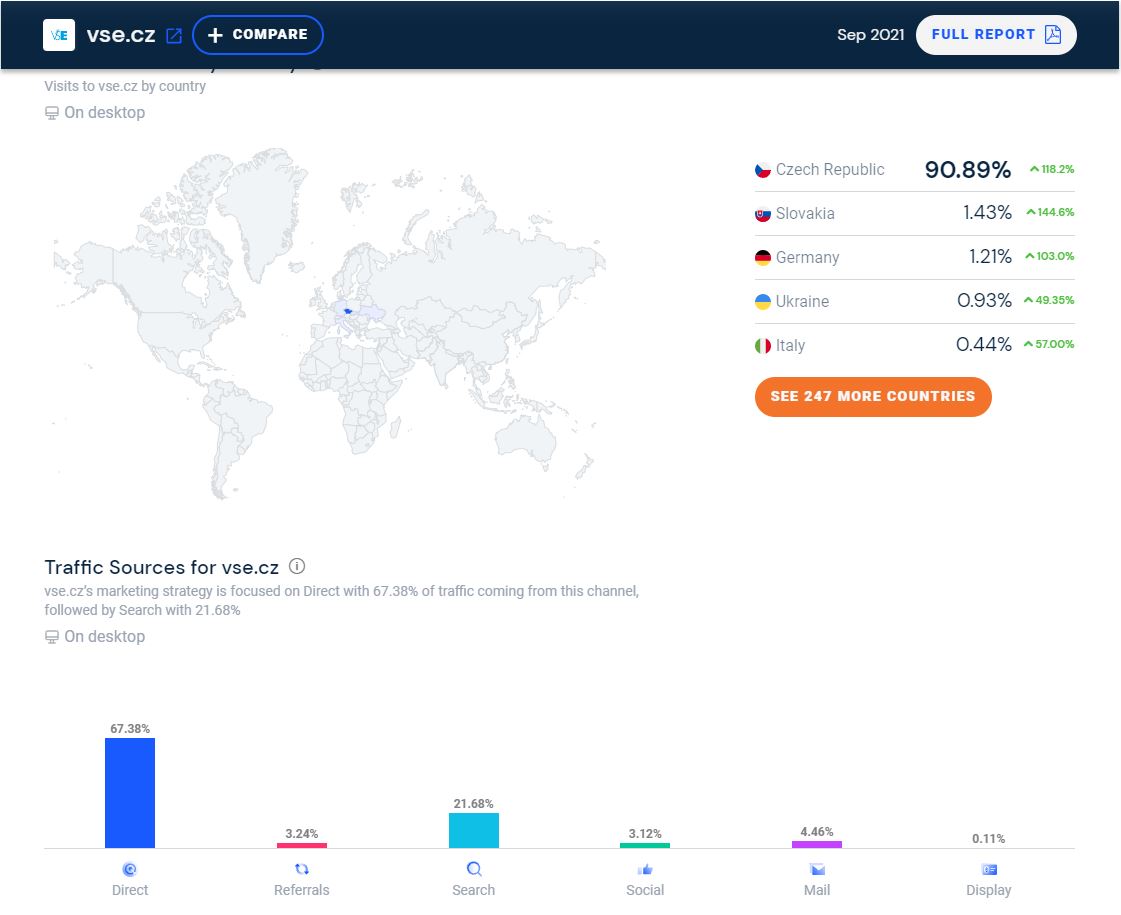Click the 0.11% Display value label
Screen dimensions: 1121x915
pos(989,839)
